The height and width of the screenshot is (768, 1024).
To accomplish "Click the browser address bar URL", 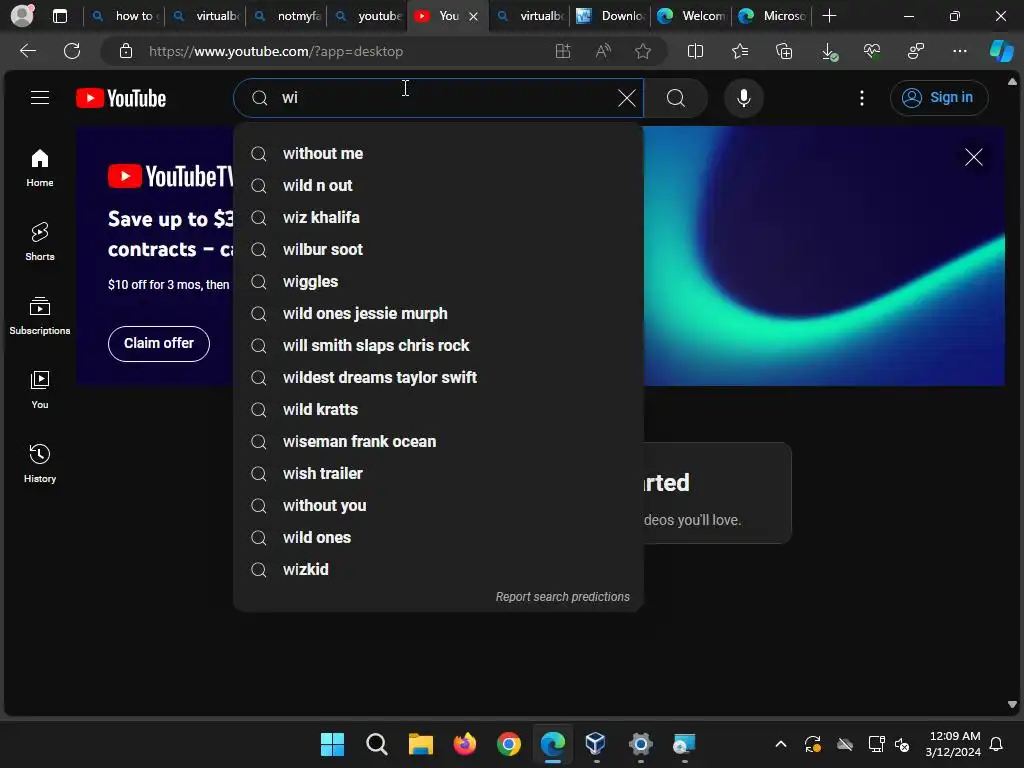I will click(276, 51).
